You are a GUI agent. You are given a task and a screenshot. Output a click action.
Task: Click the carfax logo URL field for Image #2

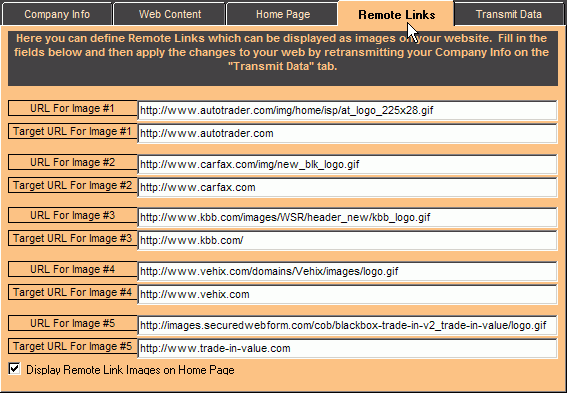(347, 165)
